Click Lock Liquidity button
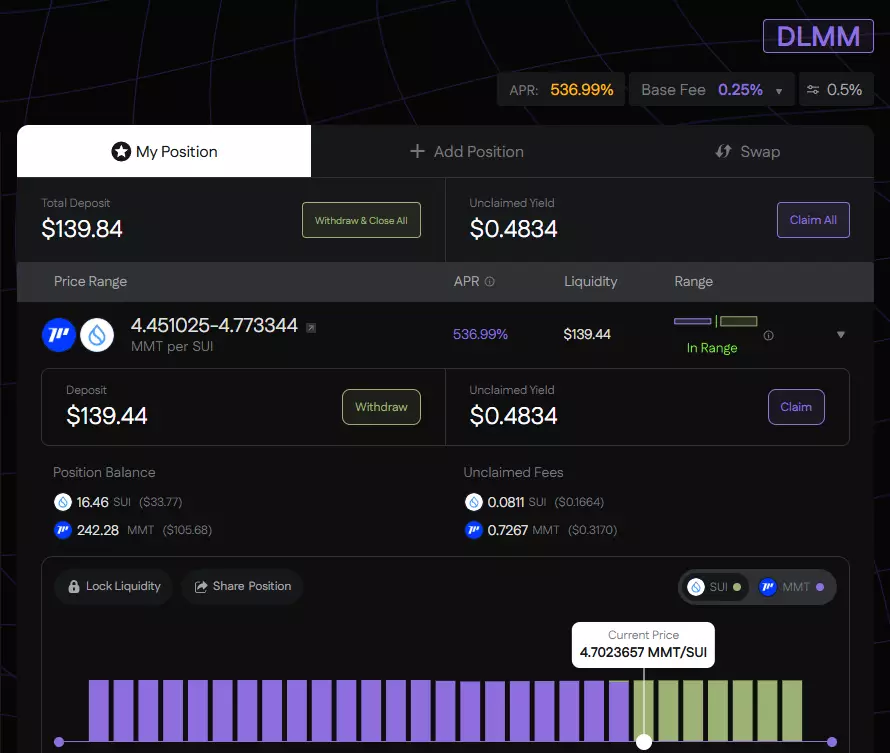This screenshot has width=890, height=753. (x=114, y=586)
